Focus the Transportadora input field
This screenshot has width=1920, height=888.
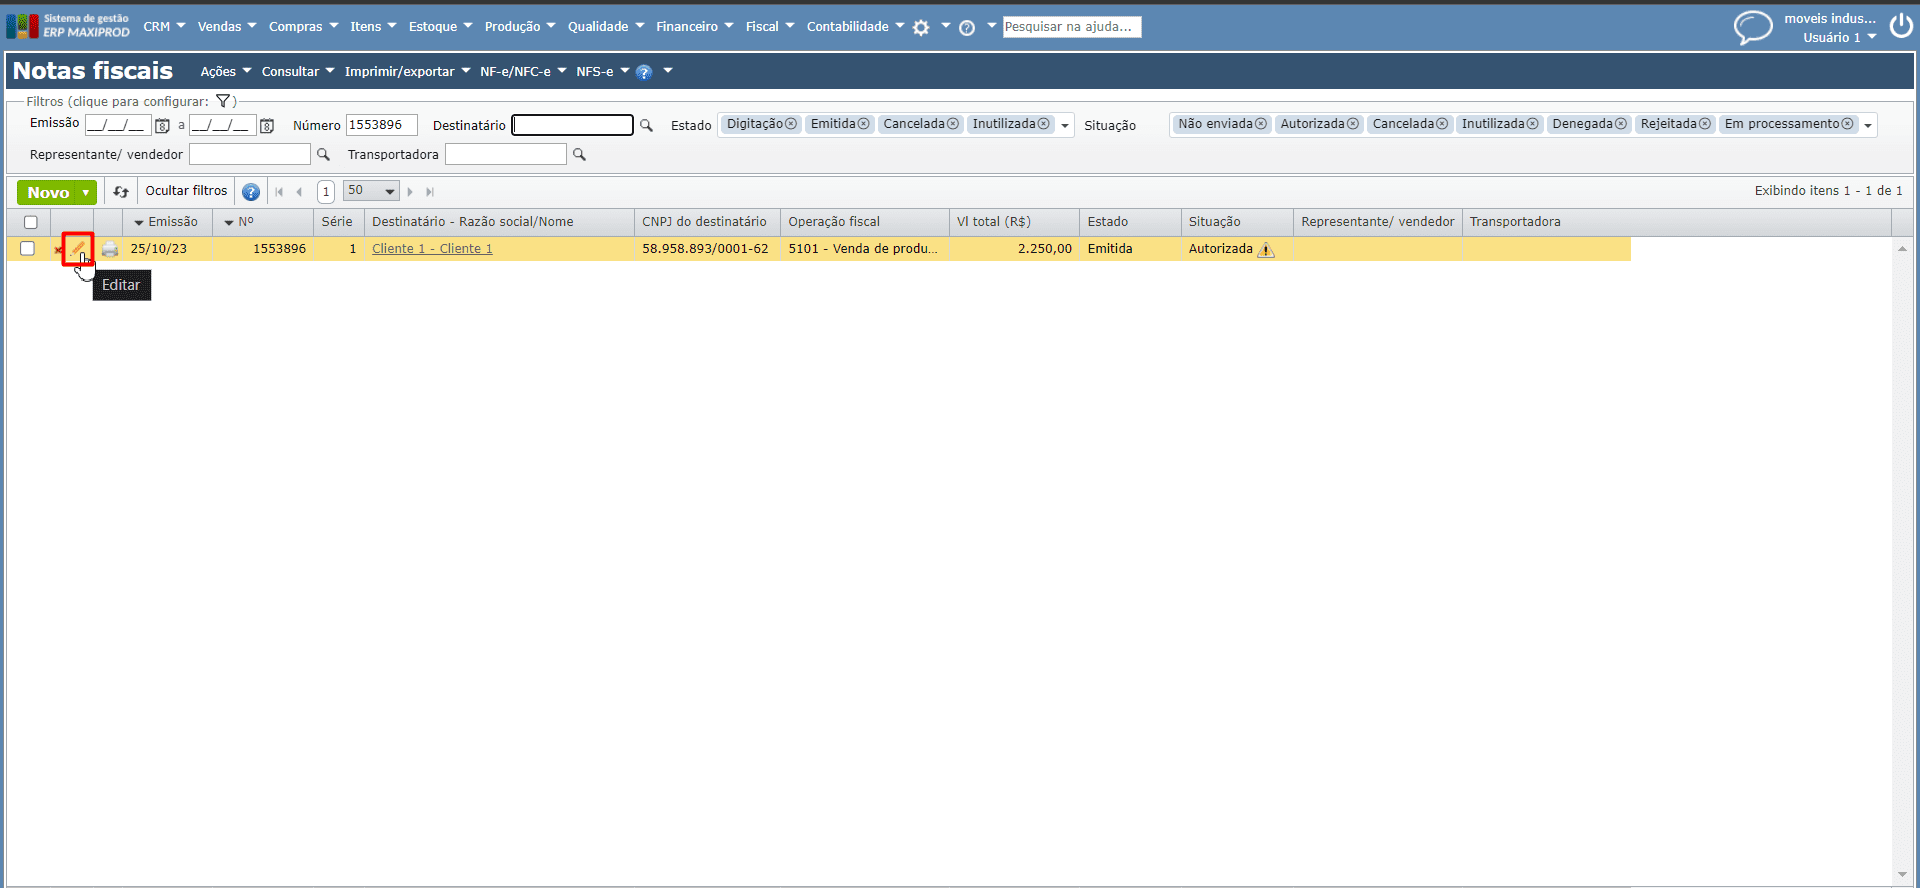pos(506,154)
